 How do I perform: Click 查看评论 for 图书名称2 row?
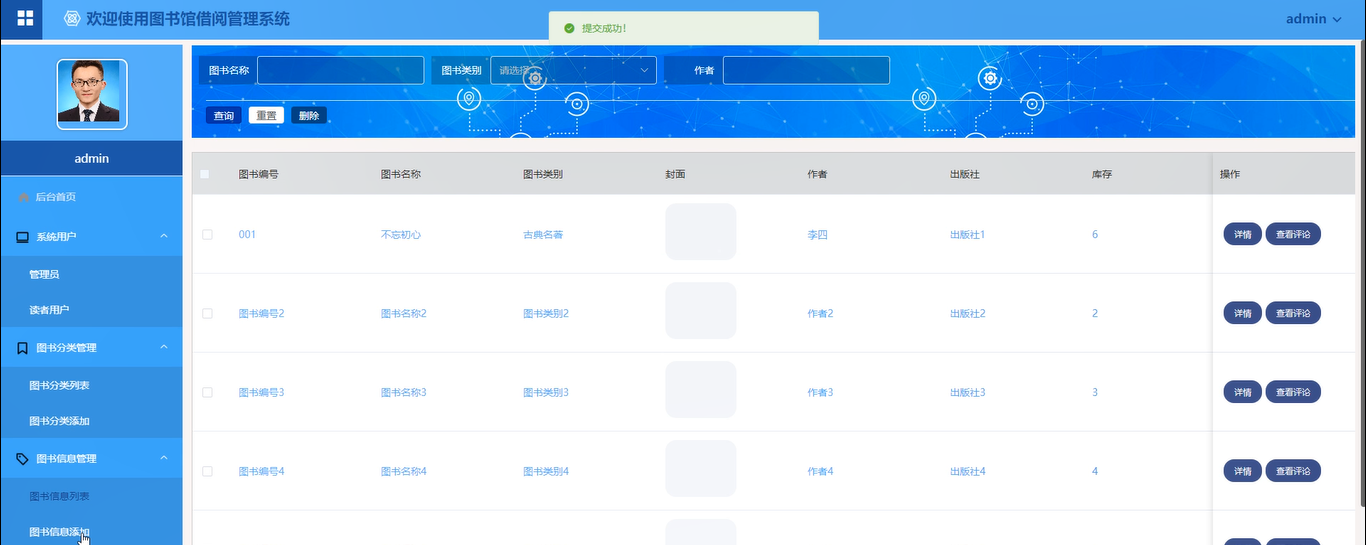click(x=1293, y=313)
